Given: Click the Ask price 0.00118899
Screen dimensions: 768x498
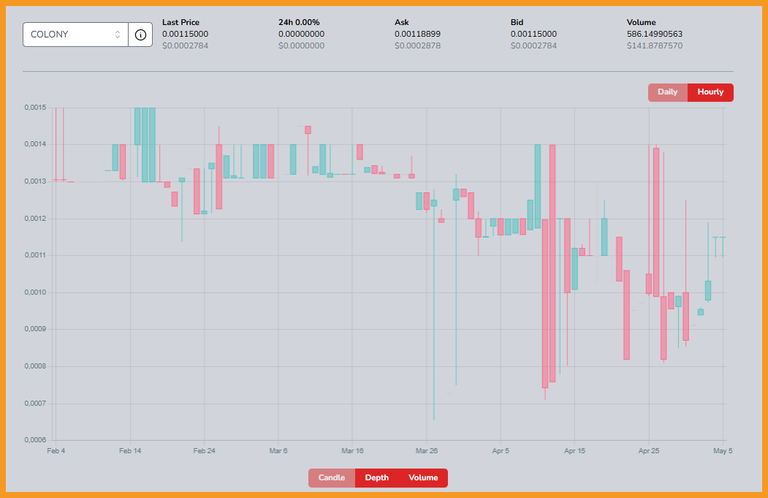Looking at the screenshot, I should [417, 34].
